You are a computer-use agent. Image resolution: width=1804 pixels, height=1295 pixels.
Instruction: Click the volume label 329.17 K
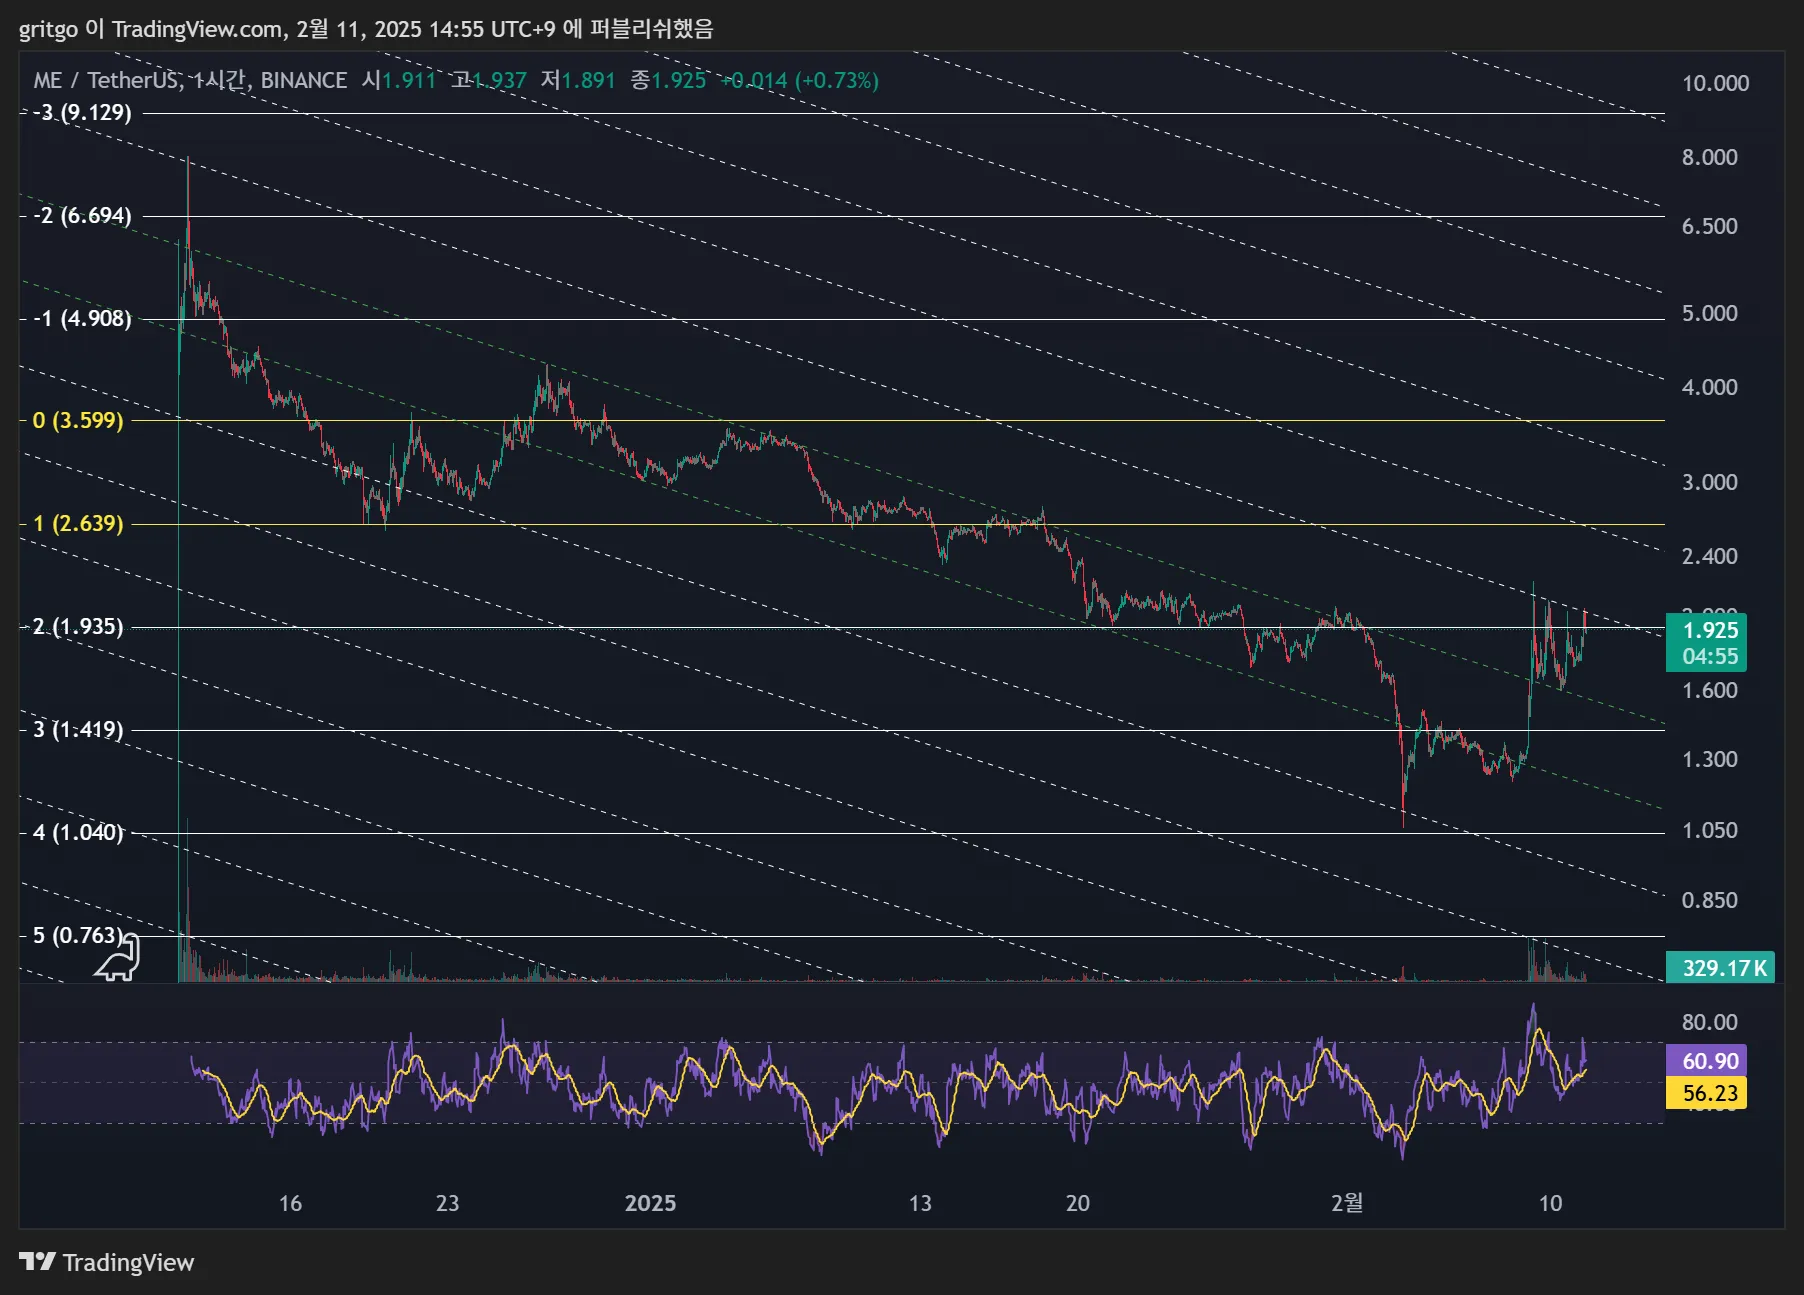click(x=1720, y=968)
